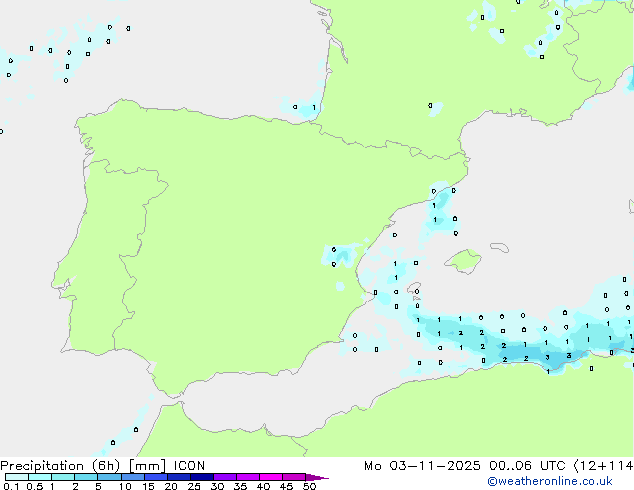Select the 'Precipitation (6h) [mm] ICON' title text
634x490 pixels.
point(103,466)
